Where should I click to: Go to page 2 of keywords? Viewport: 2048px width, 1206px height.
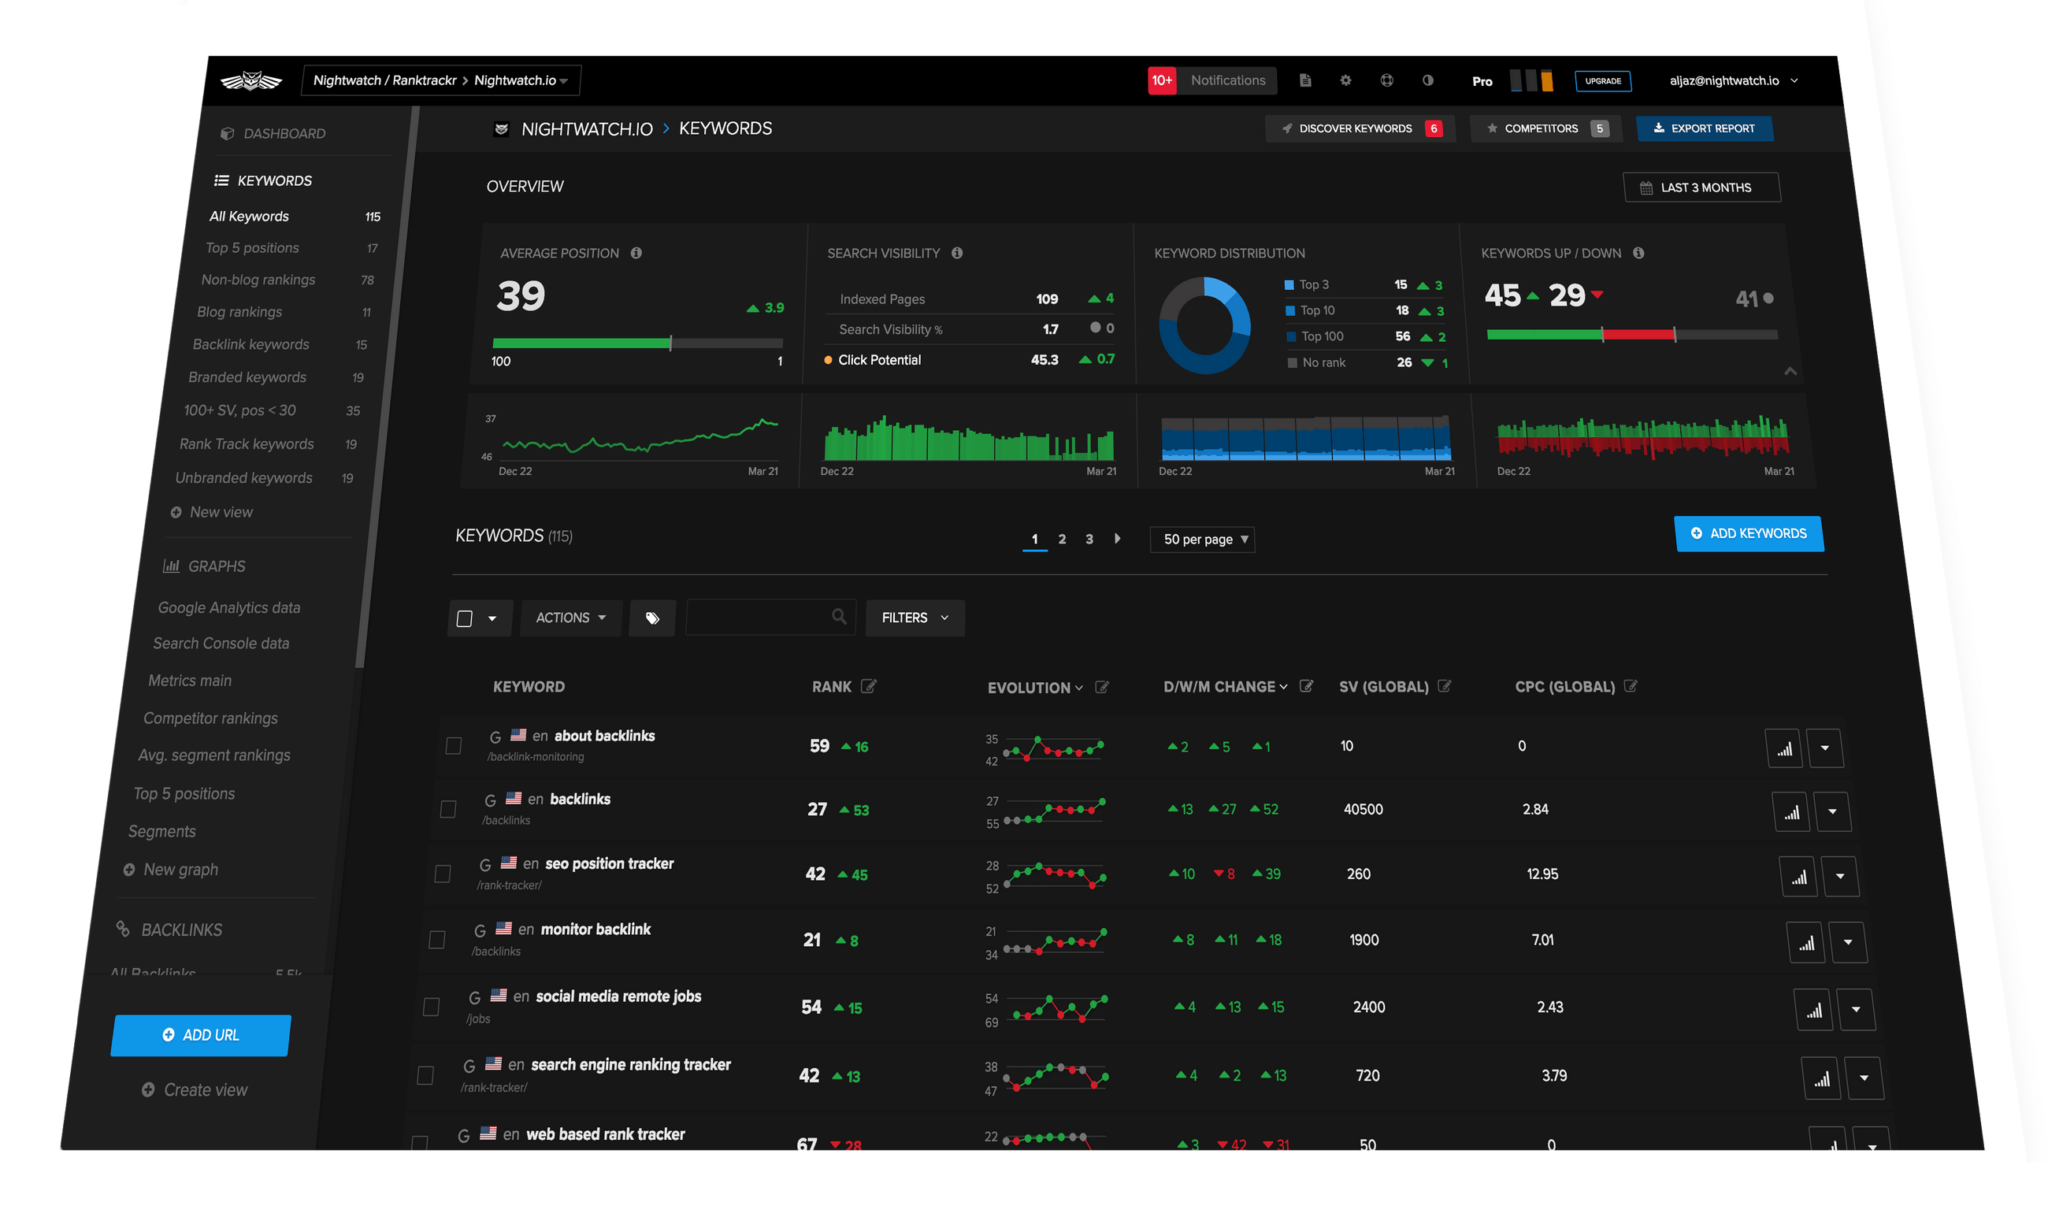point(1062,539)
